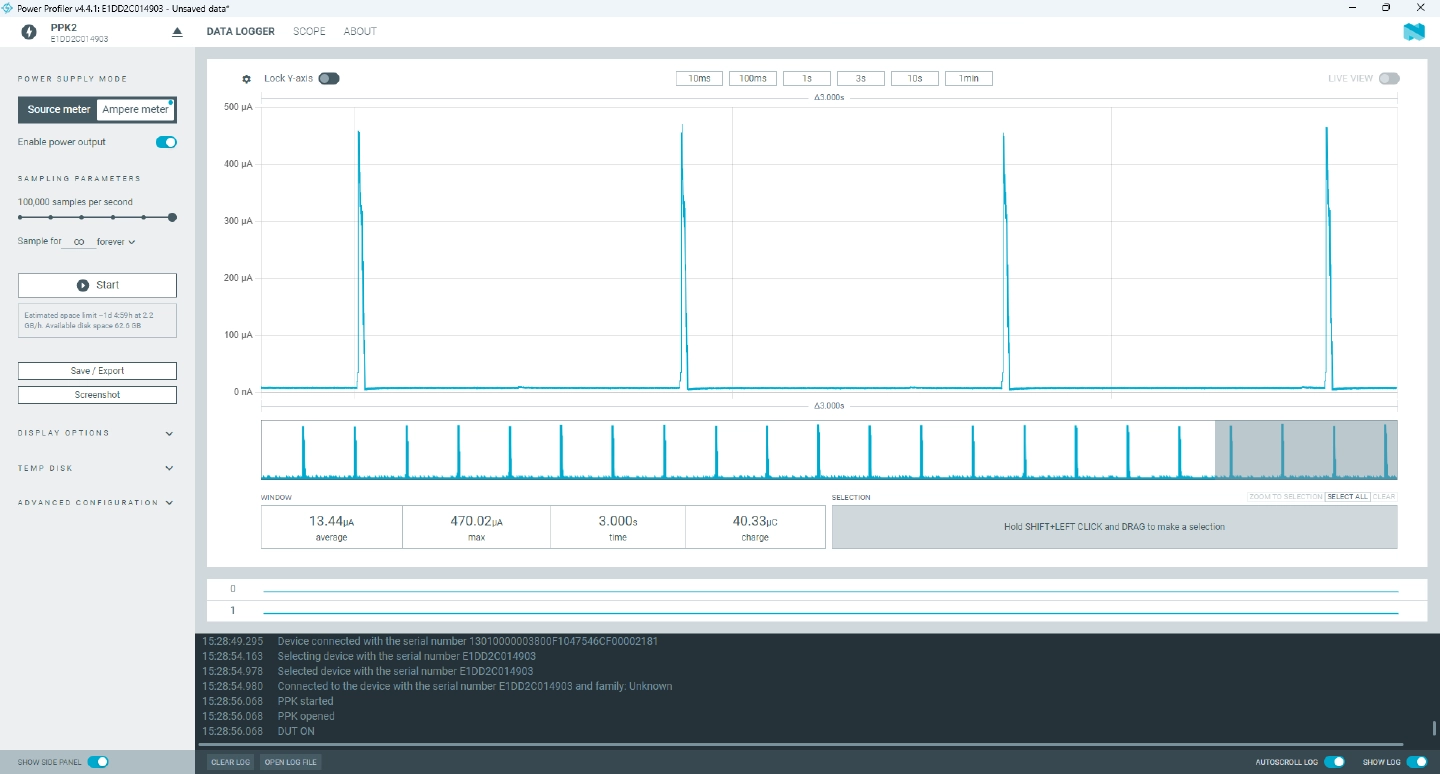Select Ampere meter mode
The height and width of the screenshot is (774, 1440).
click(135, 109)
